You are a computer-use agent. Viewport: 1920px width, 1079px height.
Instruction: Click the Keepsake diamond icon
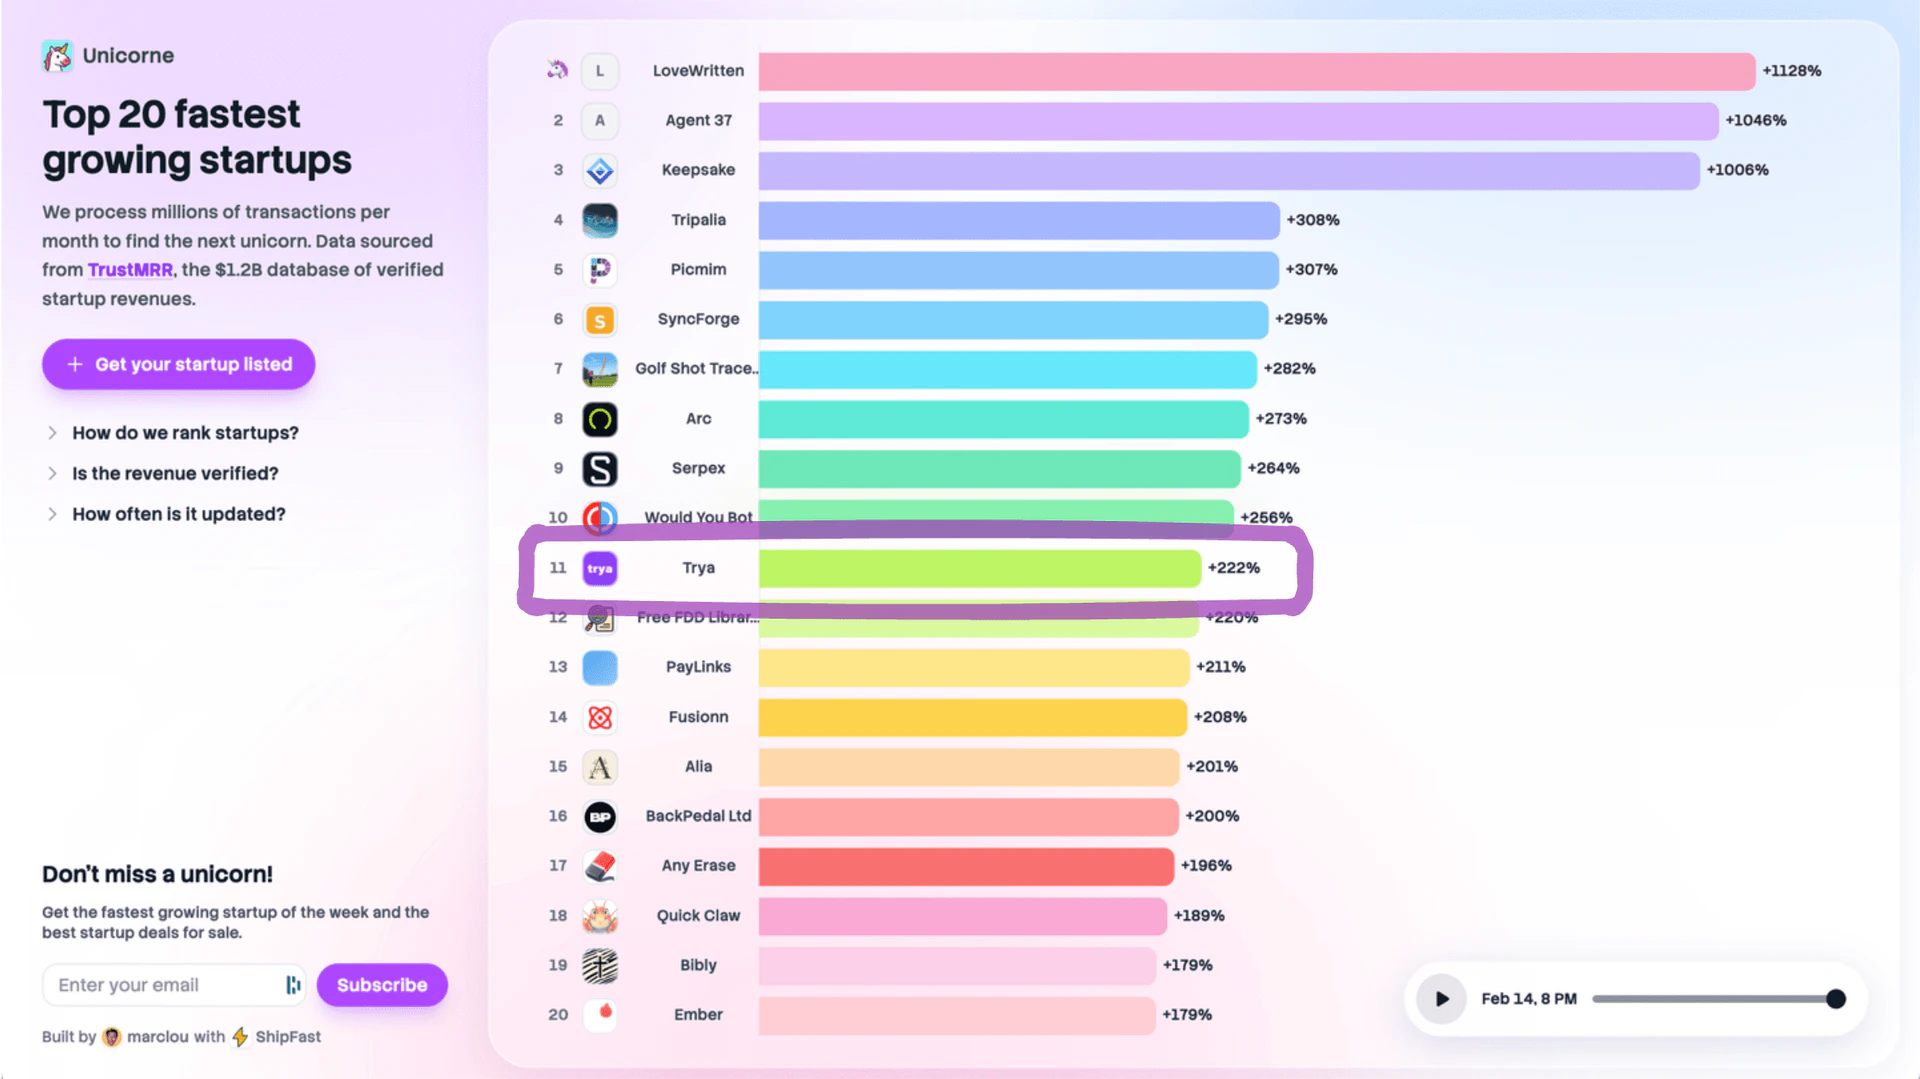pos(600,170)
